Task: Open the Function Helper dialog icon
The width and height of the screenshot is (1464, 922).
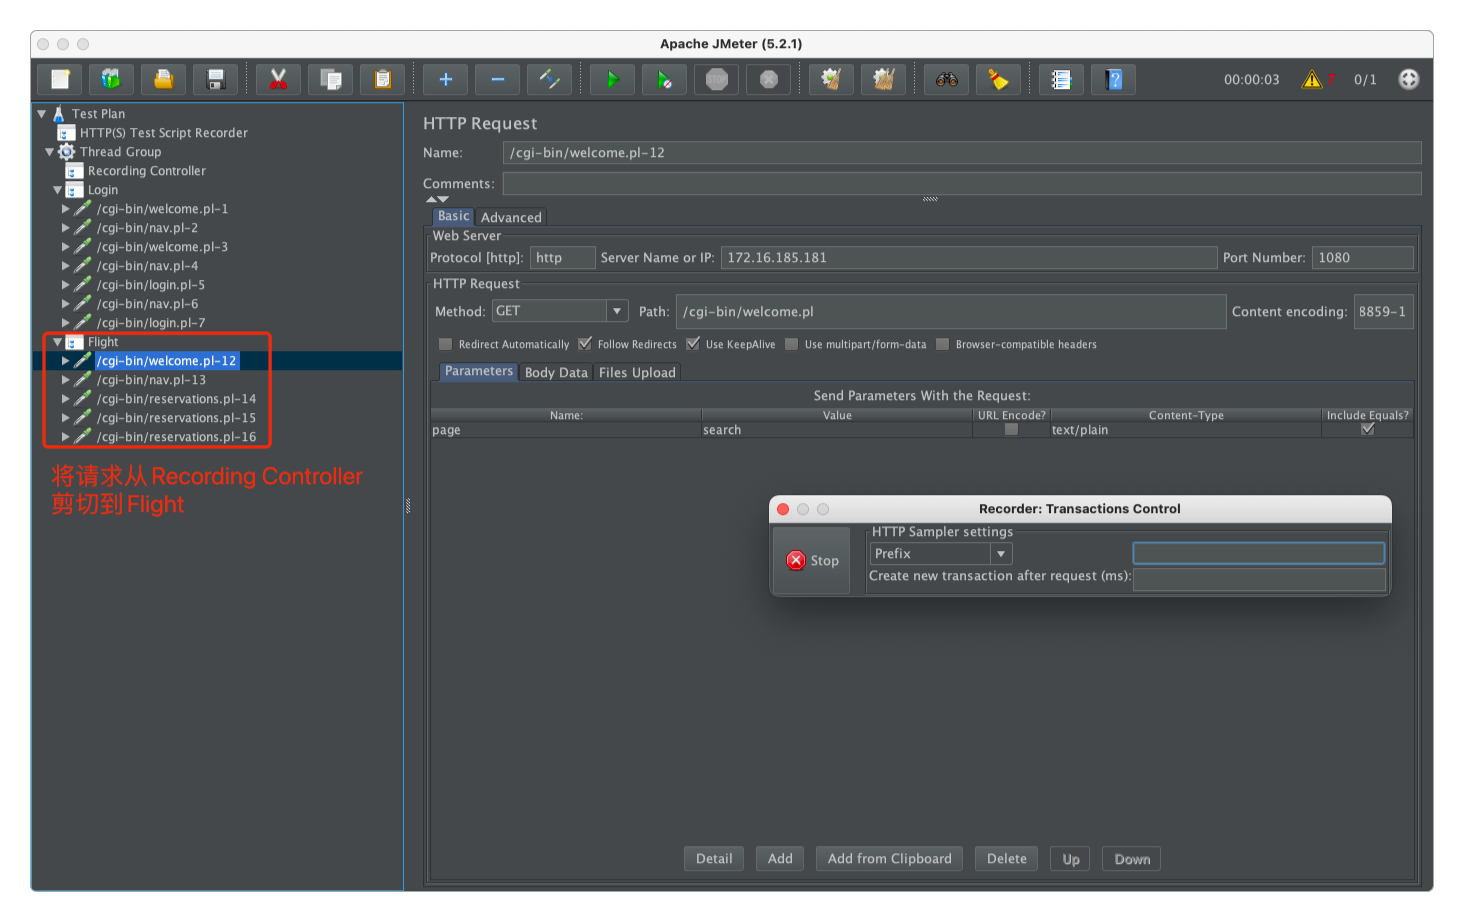Action: click(1061, 79)
